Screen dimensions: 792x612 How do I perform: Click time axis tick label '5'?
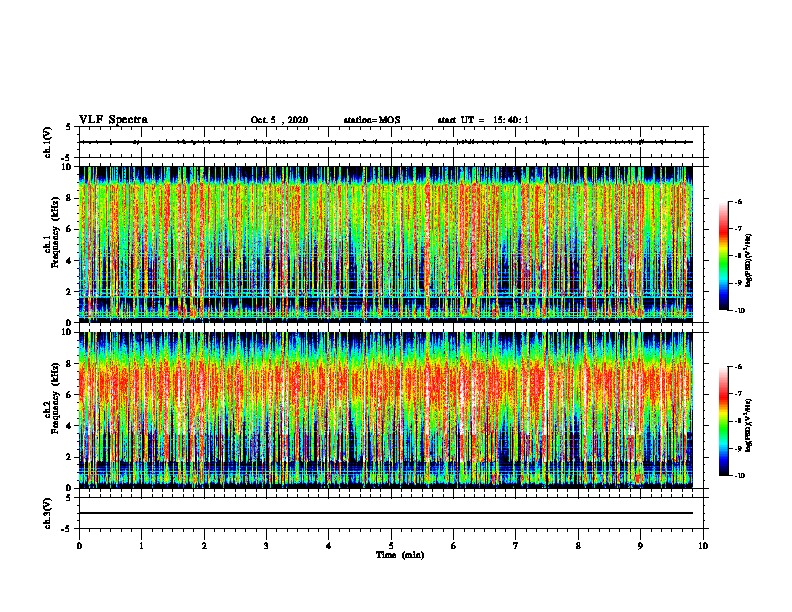click(391, 545)
